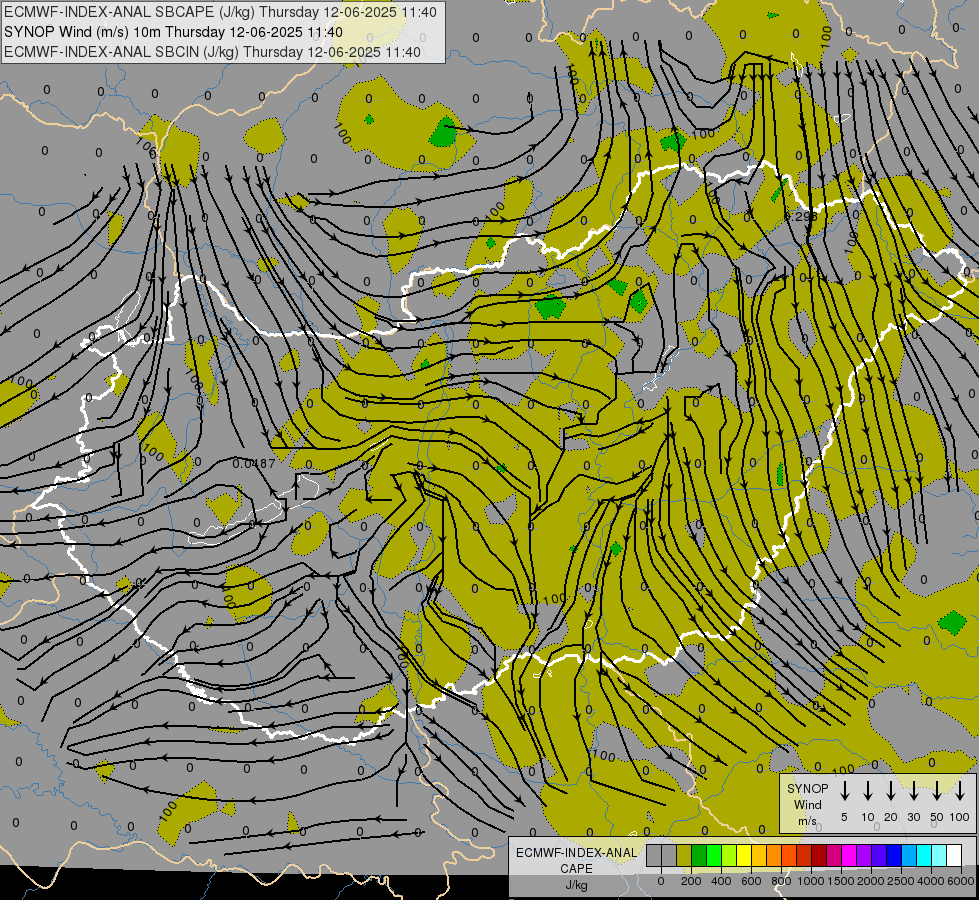The image size is (979, 900).
Task: Click the wind legend arrow above 5
Action: 845,791
